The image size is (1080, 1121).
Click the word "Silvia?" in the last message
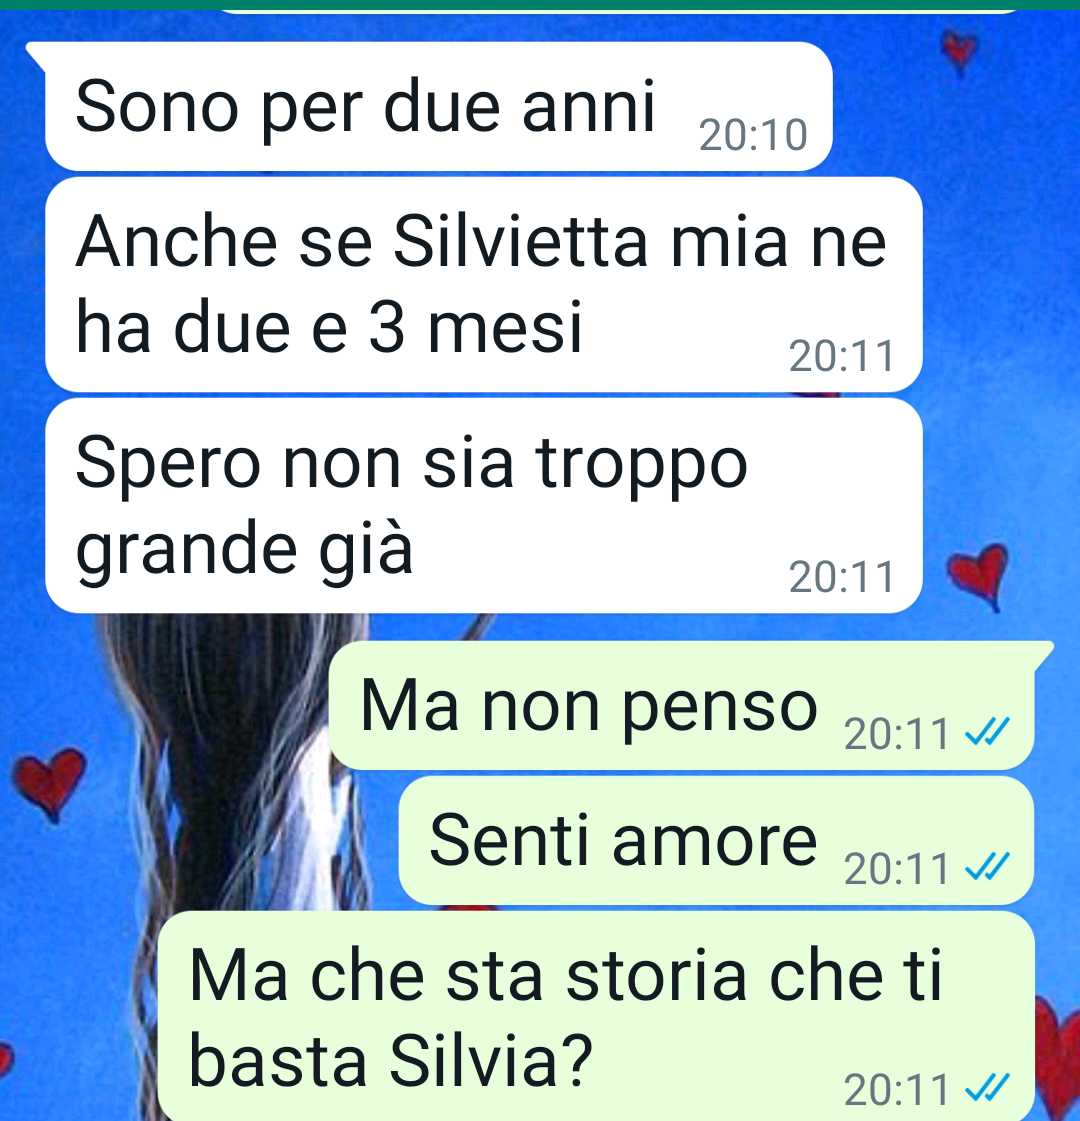(491, 1060)
